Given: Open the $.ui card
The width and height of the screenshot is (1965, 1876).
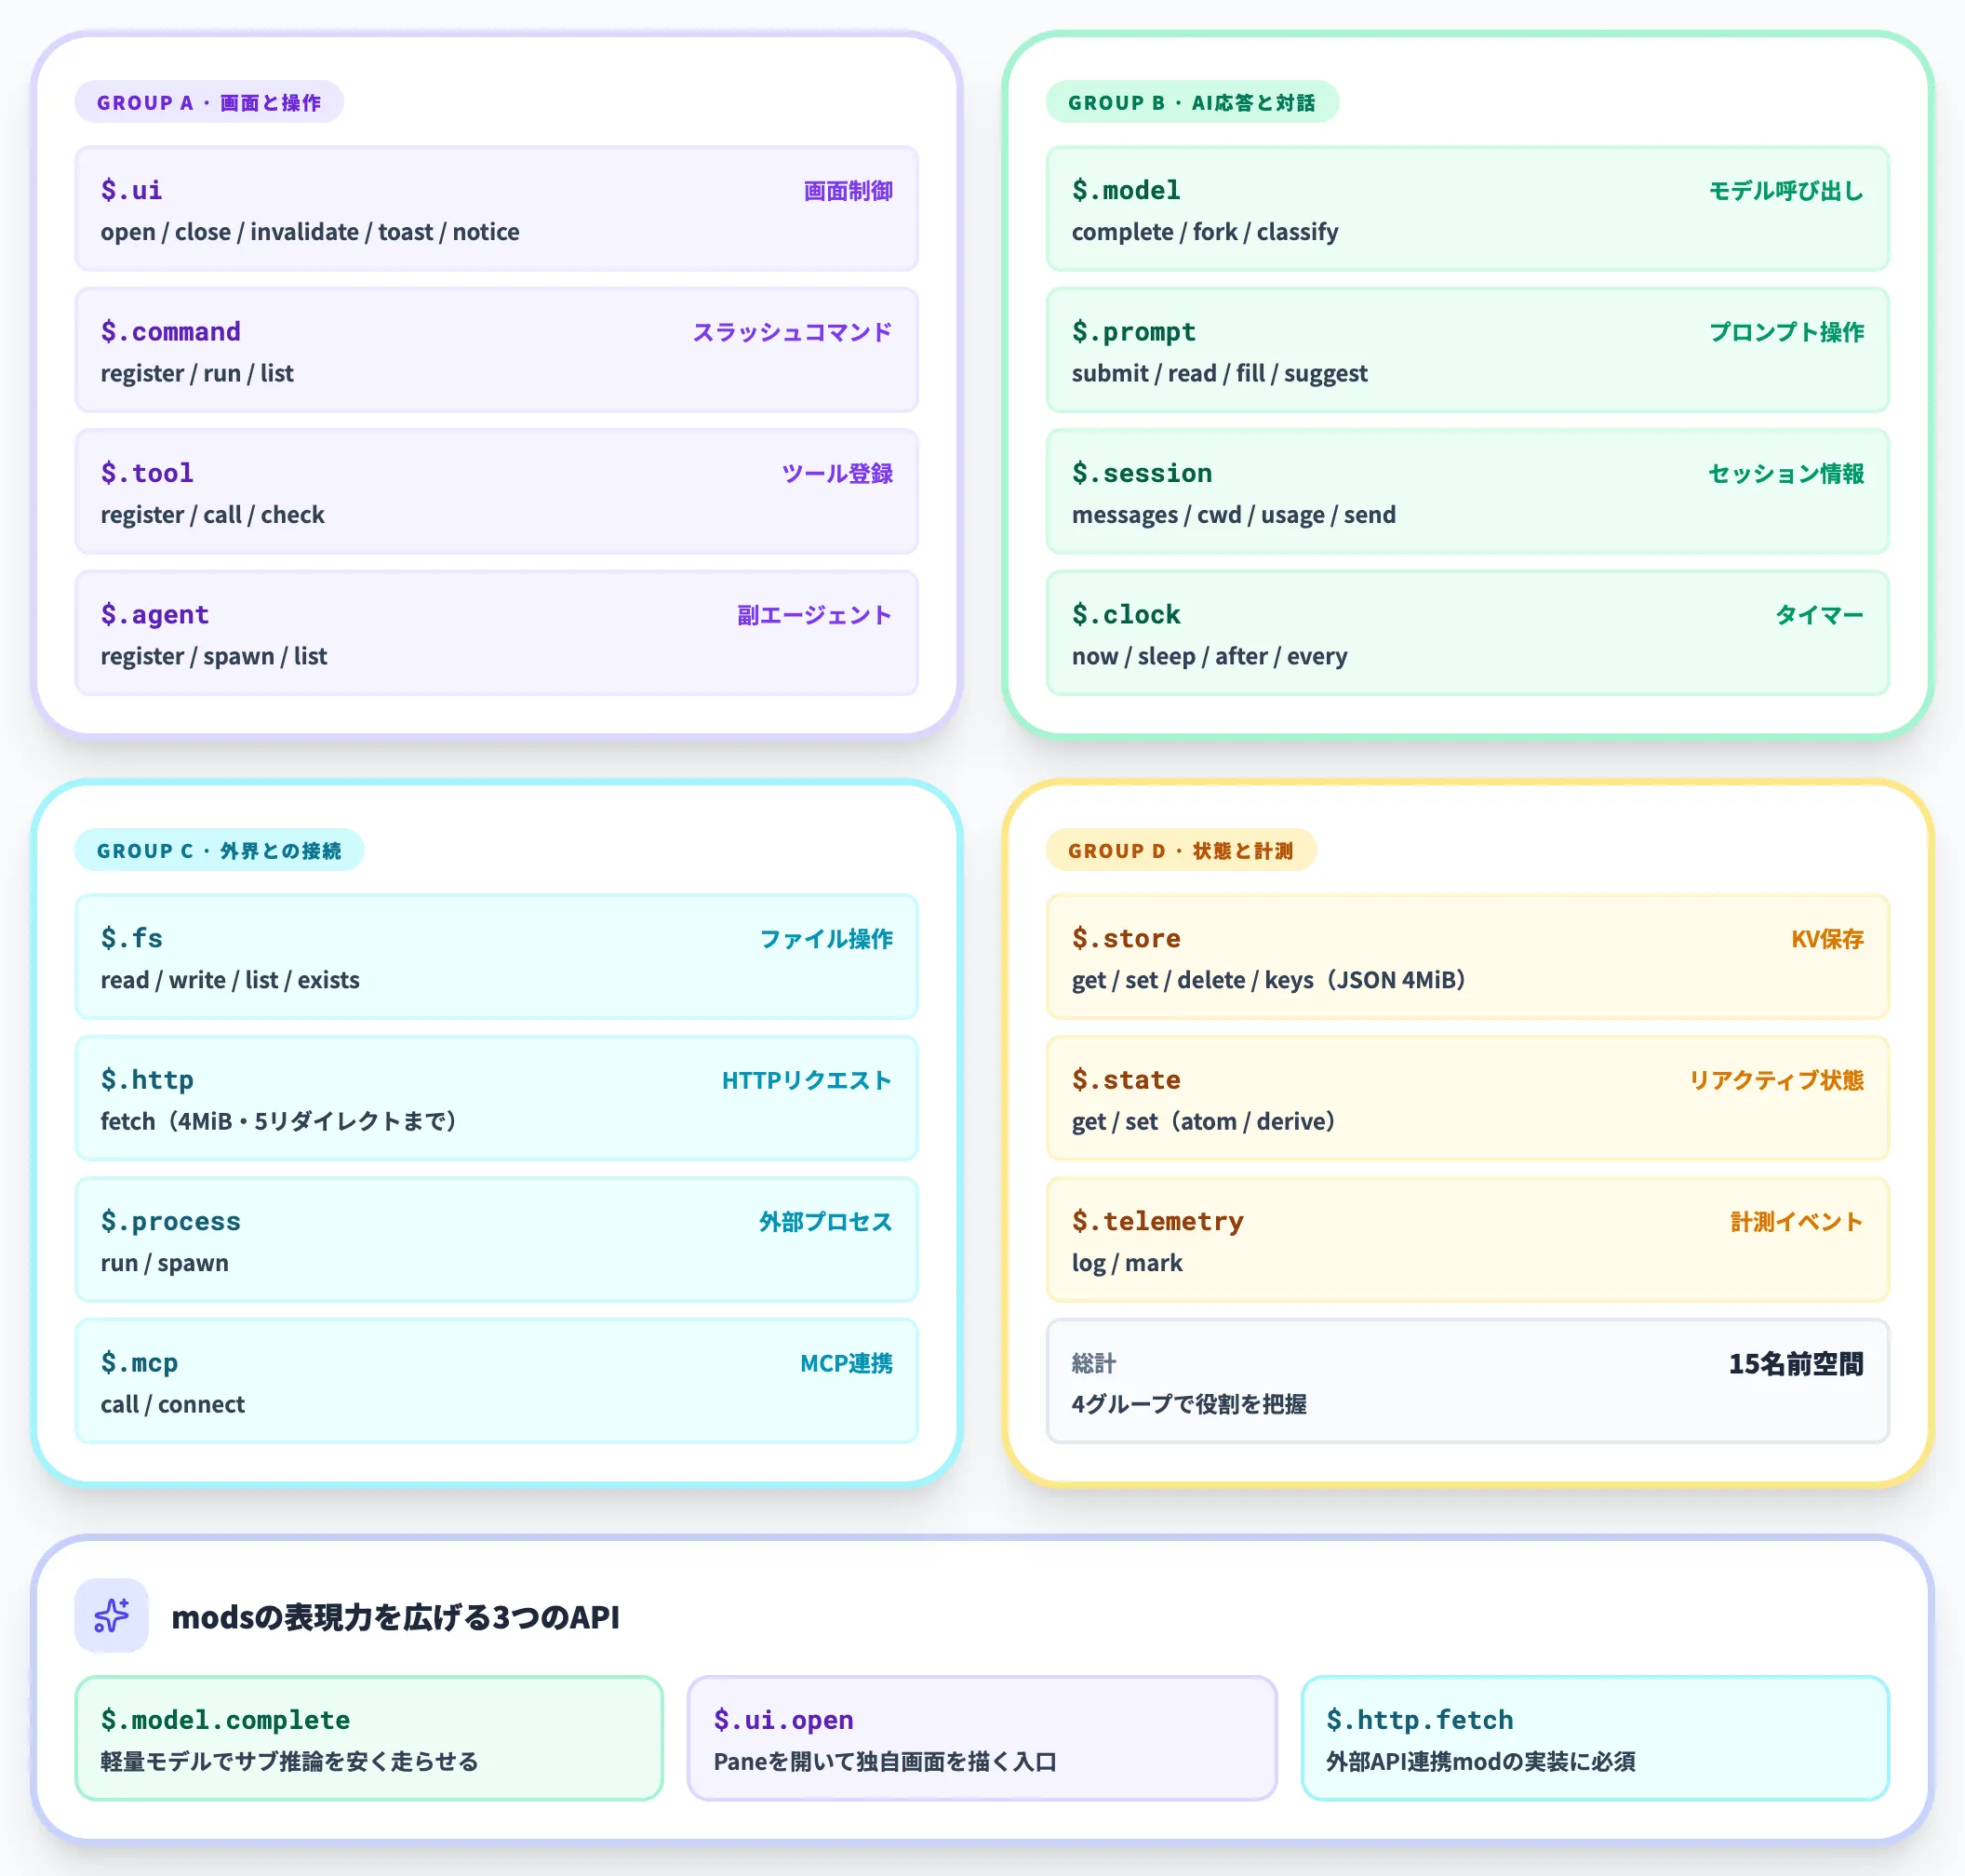Looking at the screenshot, I should (x=497, y=209).
